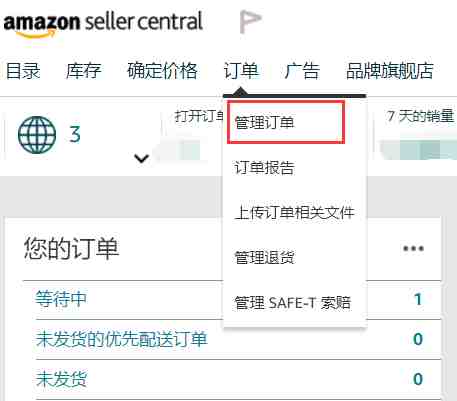This screenshot has width=457, height=401.
Task: Open the 等待中 orders link
Action: [61, 299]
